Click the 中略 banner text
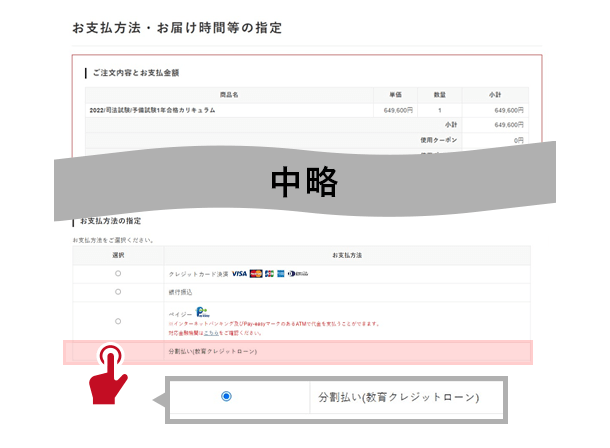 pos(305,181)
